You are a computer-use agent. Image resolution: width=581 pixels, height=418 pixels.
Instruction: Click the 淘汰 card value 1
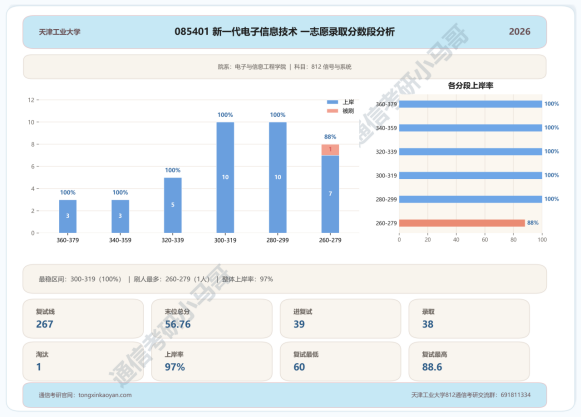coord(39,367)
